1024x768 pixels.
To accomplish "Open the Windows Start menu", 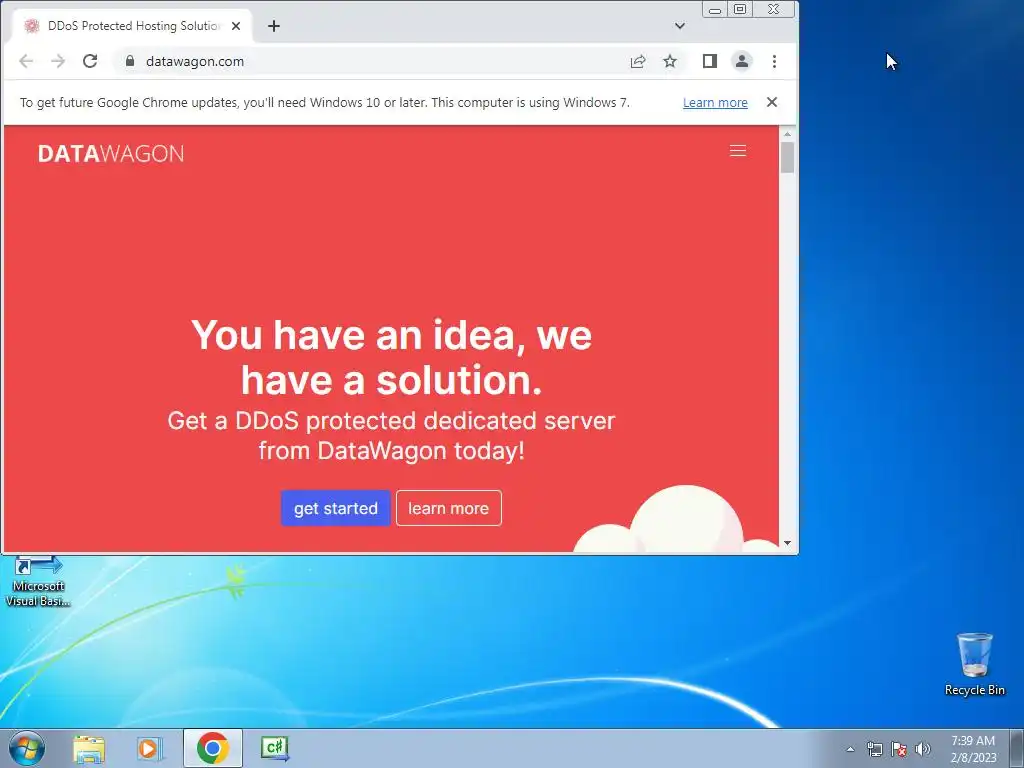I will (x=27, y=748).
